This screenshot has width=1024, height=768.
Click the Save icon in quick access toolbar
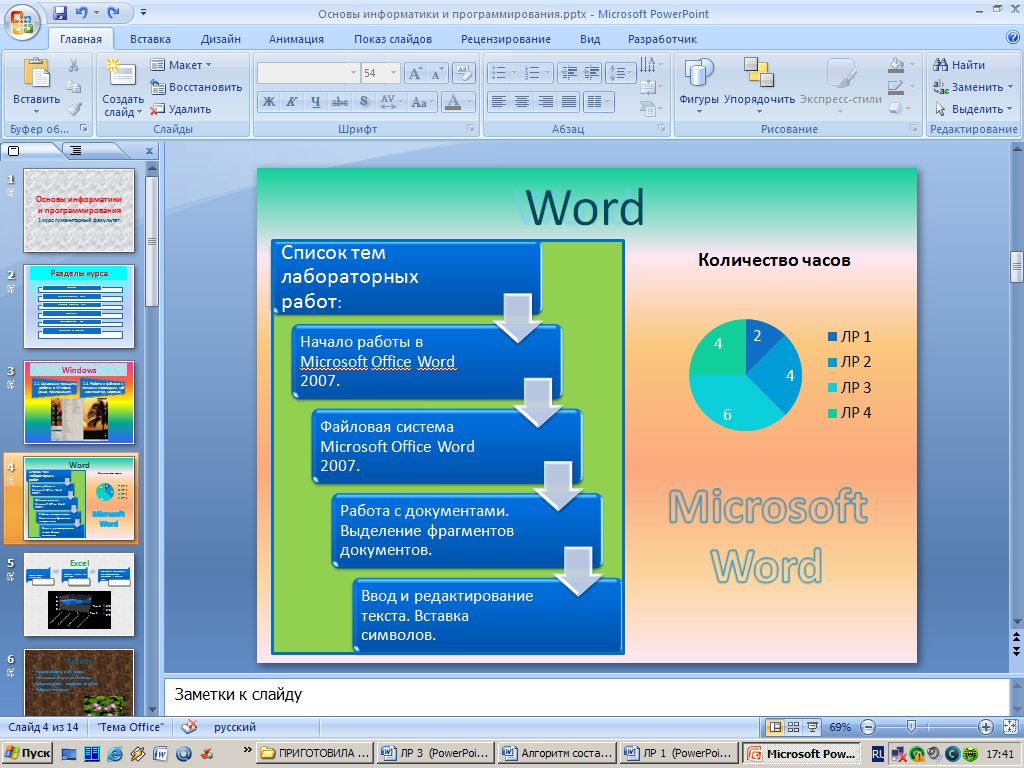[59, 12]
